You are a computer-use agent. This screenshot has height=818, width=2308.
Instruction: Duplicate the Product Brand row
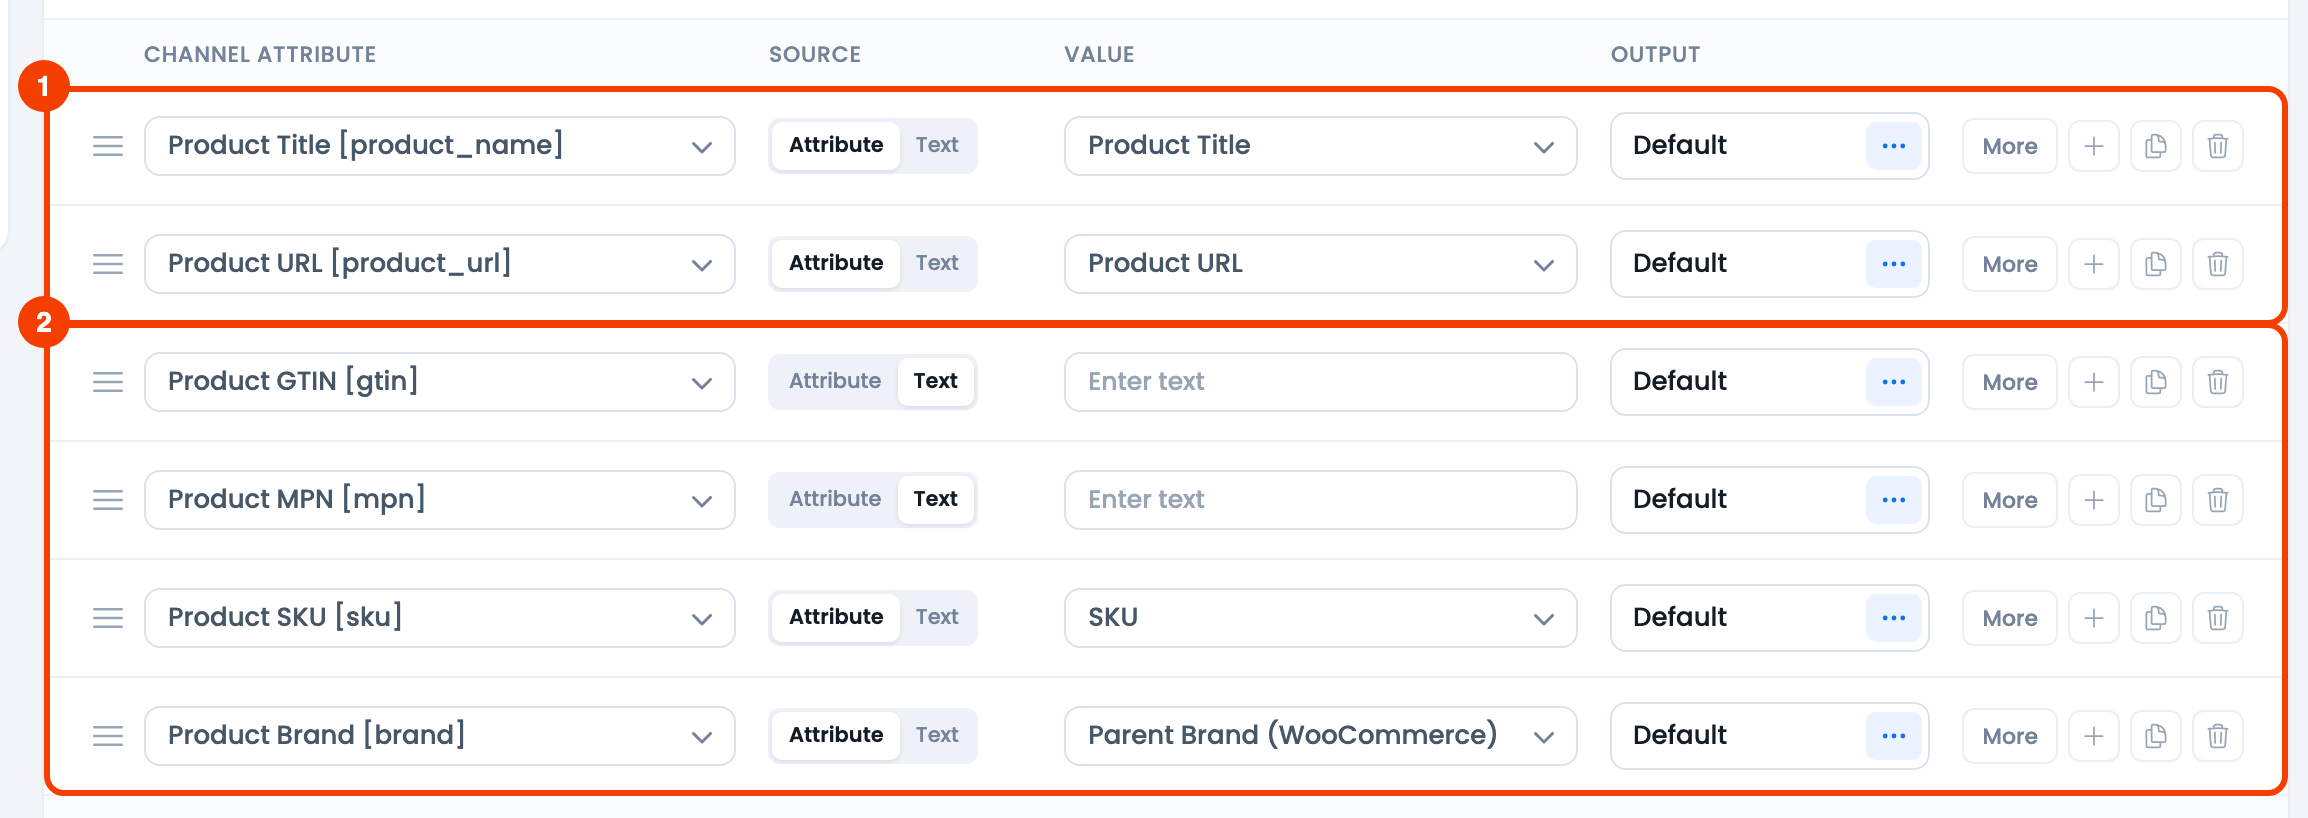coord(2155,736)
